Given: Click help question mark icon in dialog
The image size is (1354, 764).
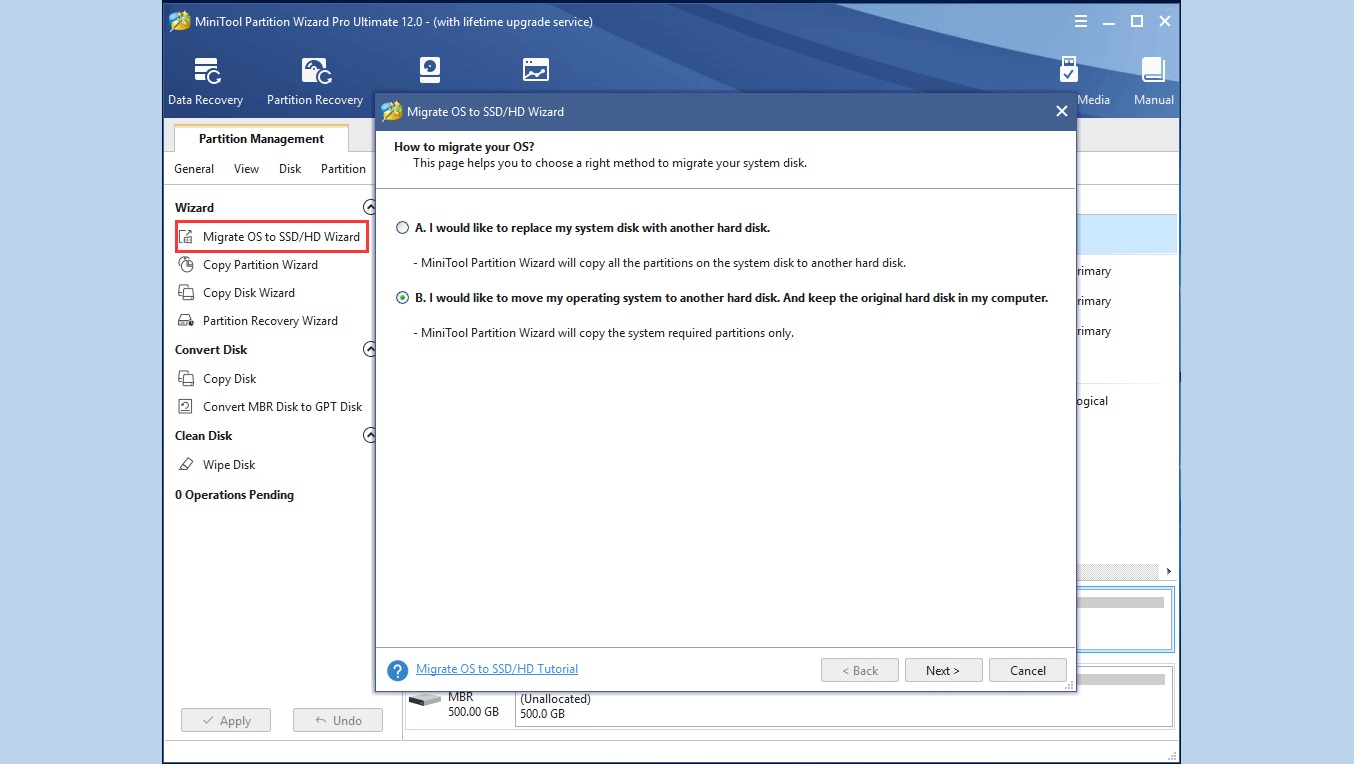Looking at the screenshot, I should 398,670.
